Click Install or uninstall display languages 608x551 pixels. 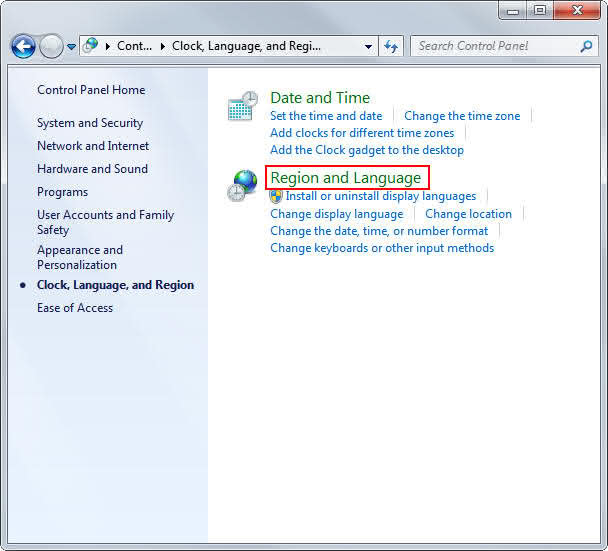[381, 196]
